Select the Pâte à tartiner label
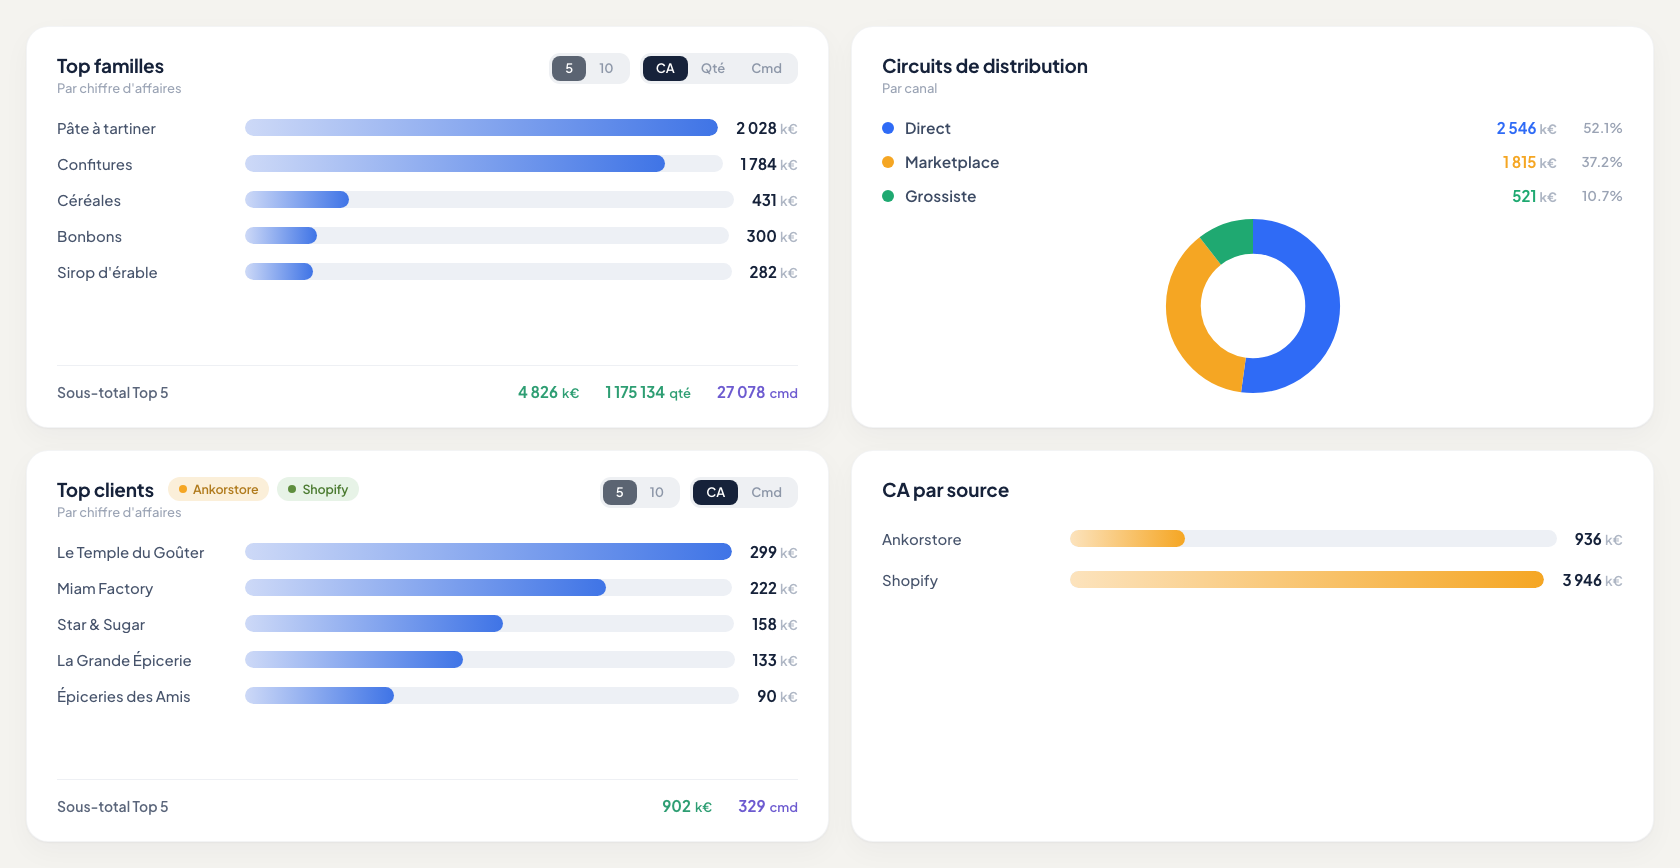This screenshot has height=868, width=1680. pos(106,128)
